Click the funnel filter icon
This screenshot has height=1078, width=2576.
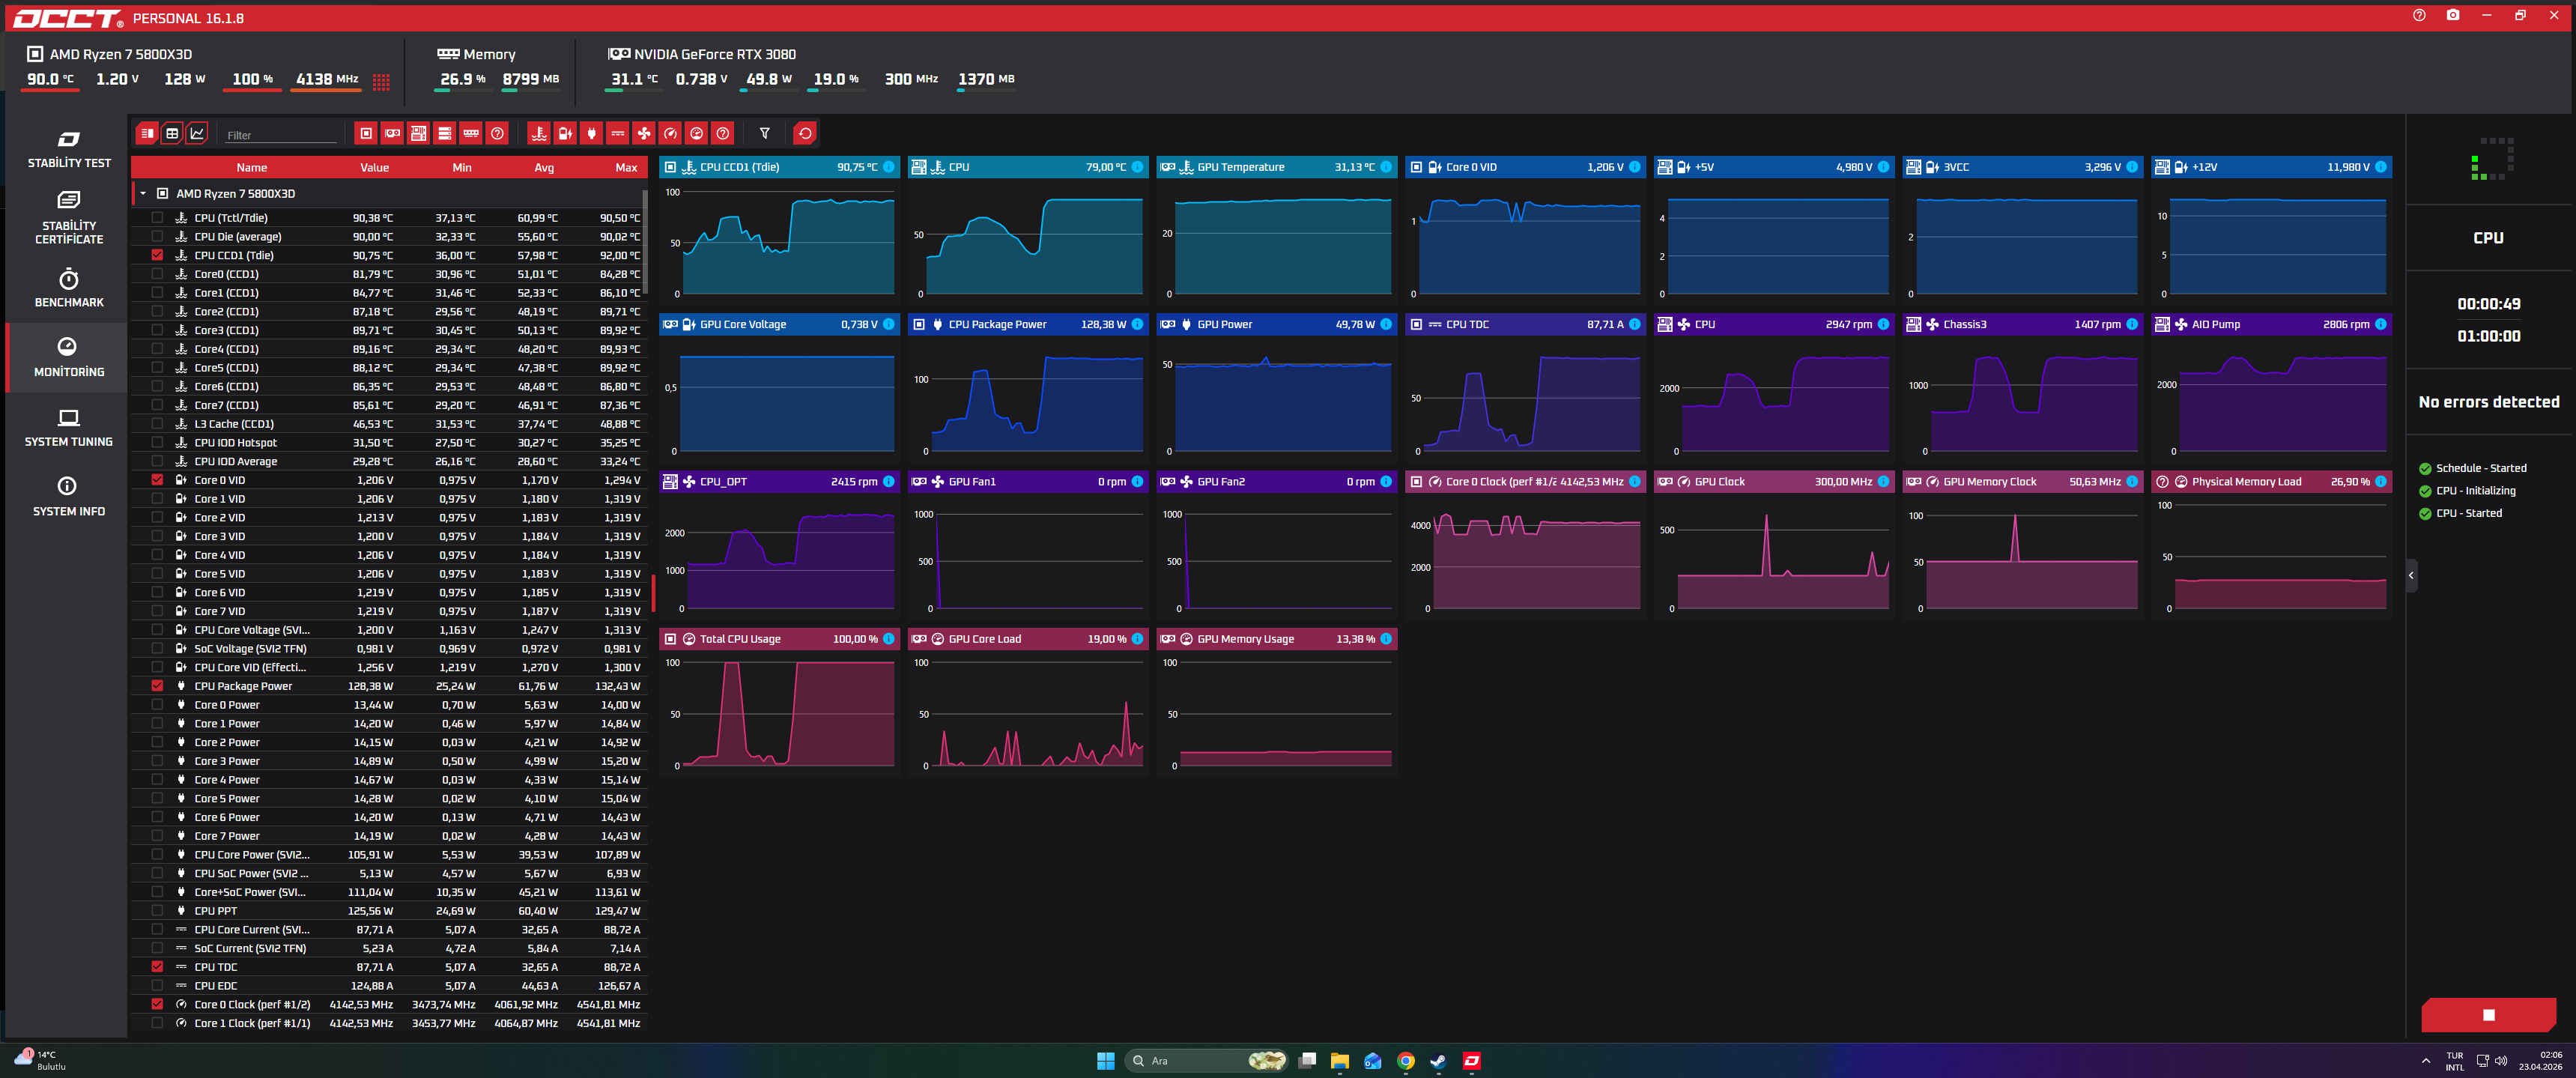[x=765, y=133]
